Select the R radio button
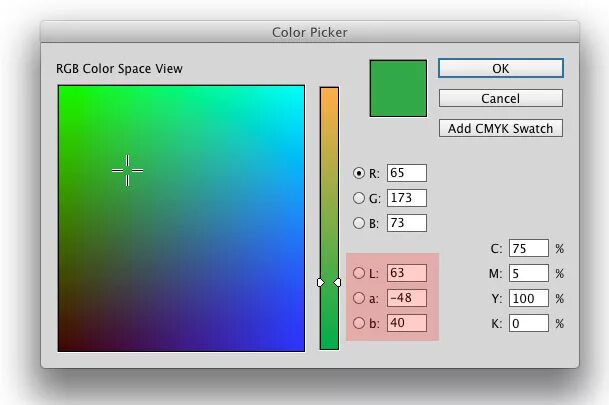 point(359,173)
